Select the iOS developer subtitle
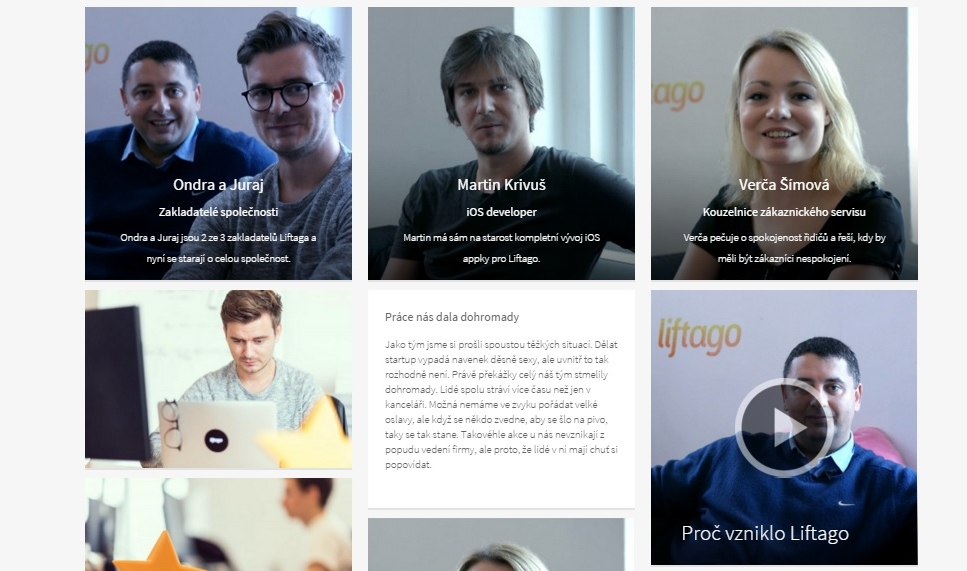Viewport: 967px width, 571px height. pos(501,212)
